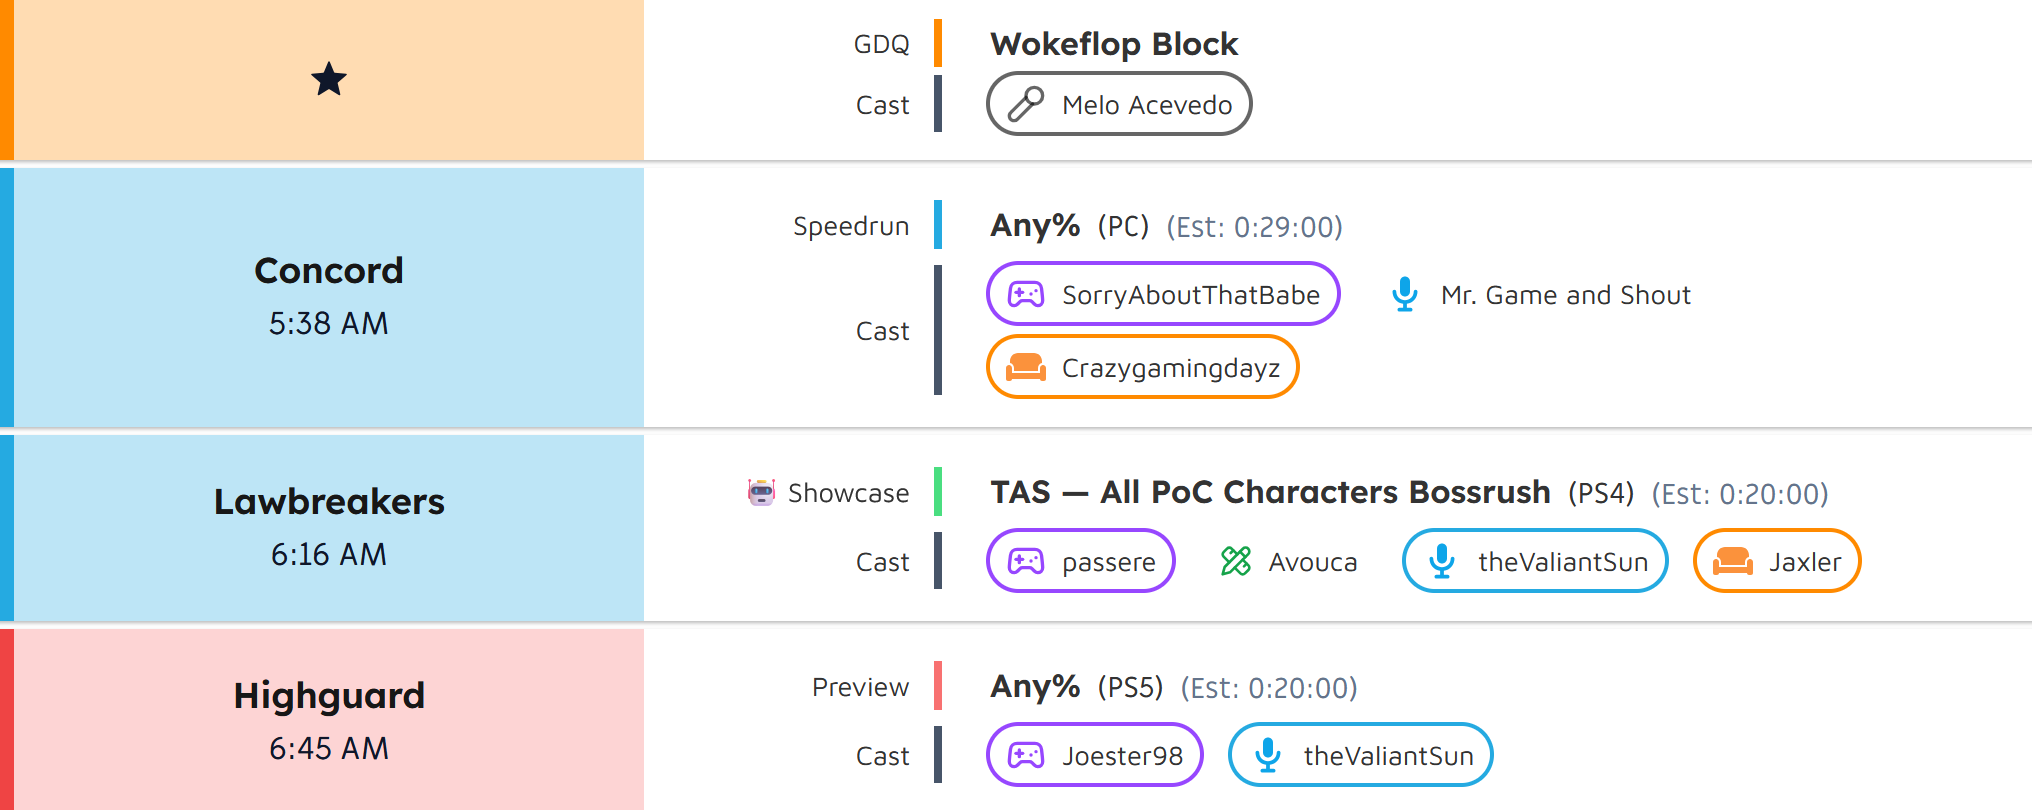Click the star icon in the orange block
The image size is (2032, 810).
(x=328, y=79)
